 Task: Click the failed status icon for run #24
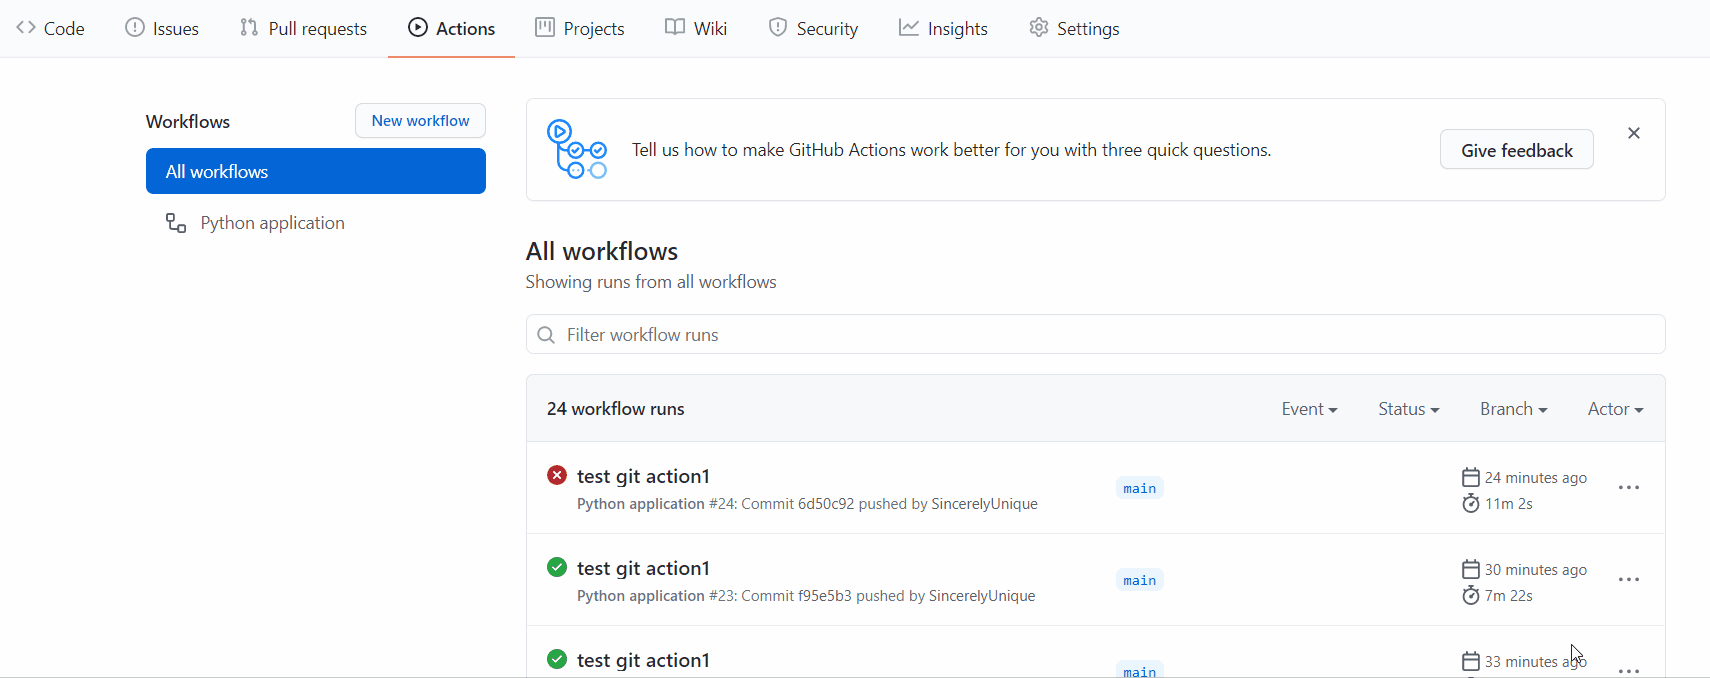tap(557, 475)
